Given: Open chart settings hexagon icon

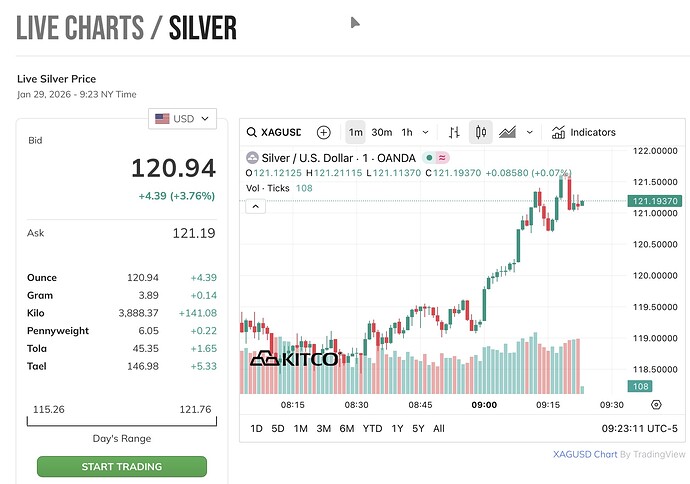Looking at the screenshot, I should 656,405.
